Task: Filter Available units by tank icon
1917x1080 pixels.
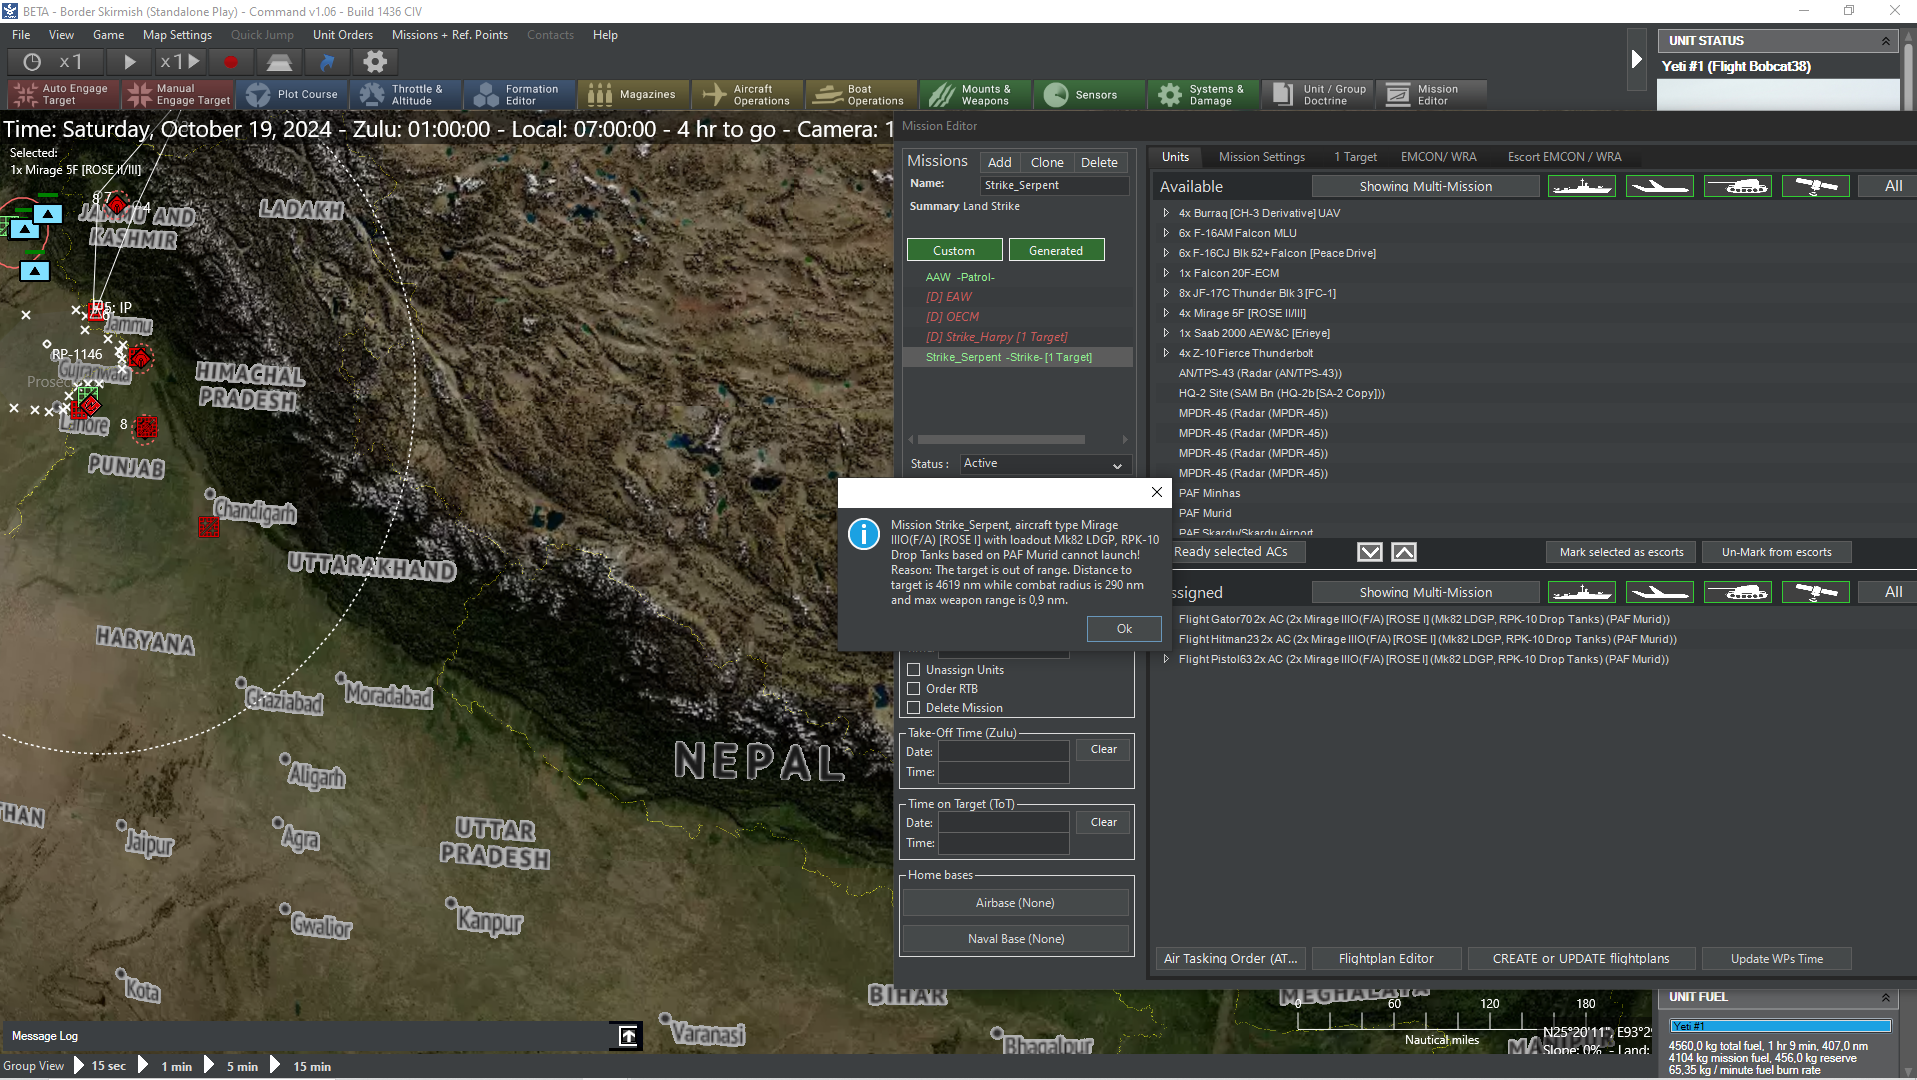Action: point(1737,187)
